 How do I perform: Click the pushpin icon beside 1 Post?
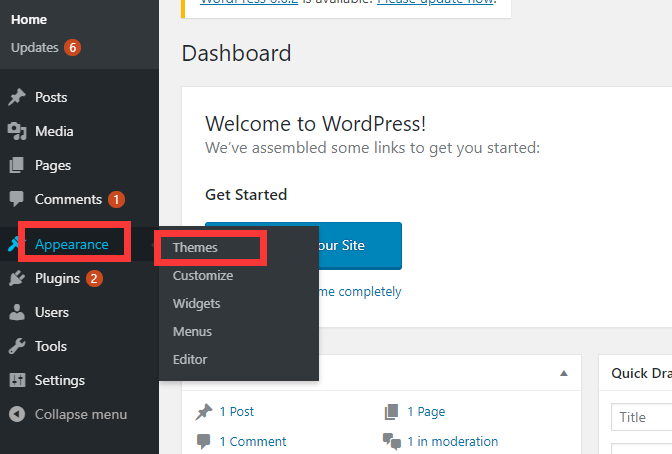tap(204, 412)
